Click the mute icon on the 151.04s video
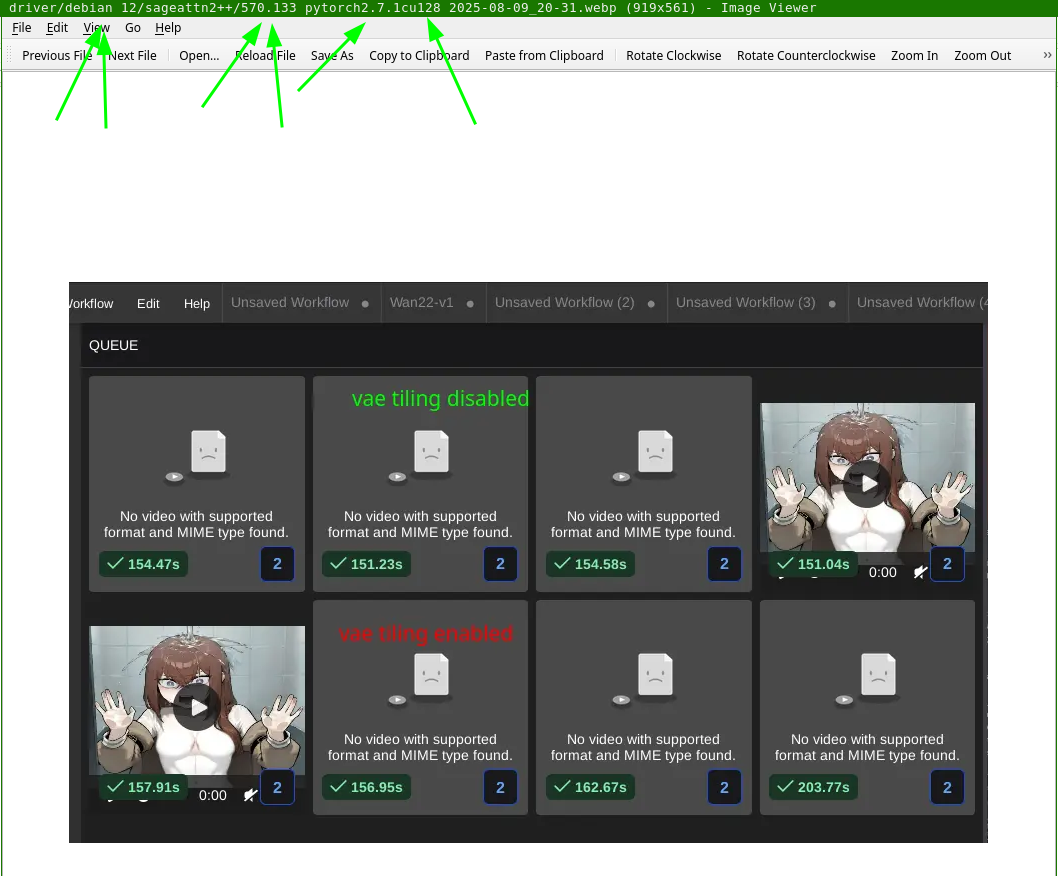Screen dimensions: 1058x876 tap(920, 572)
